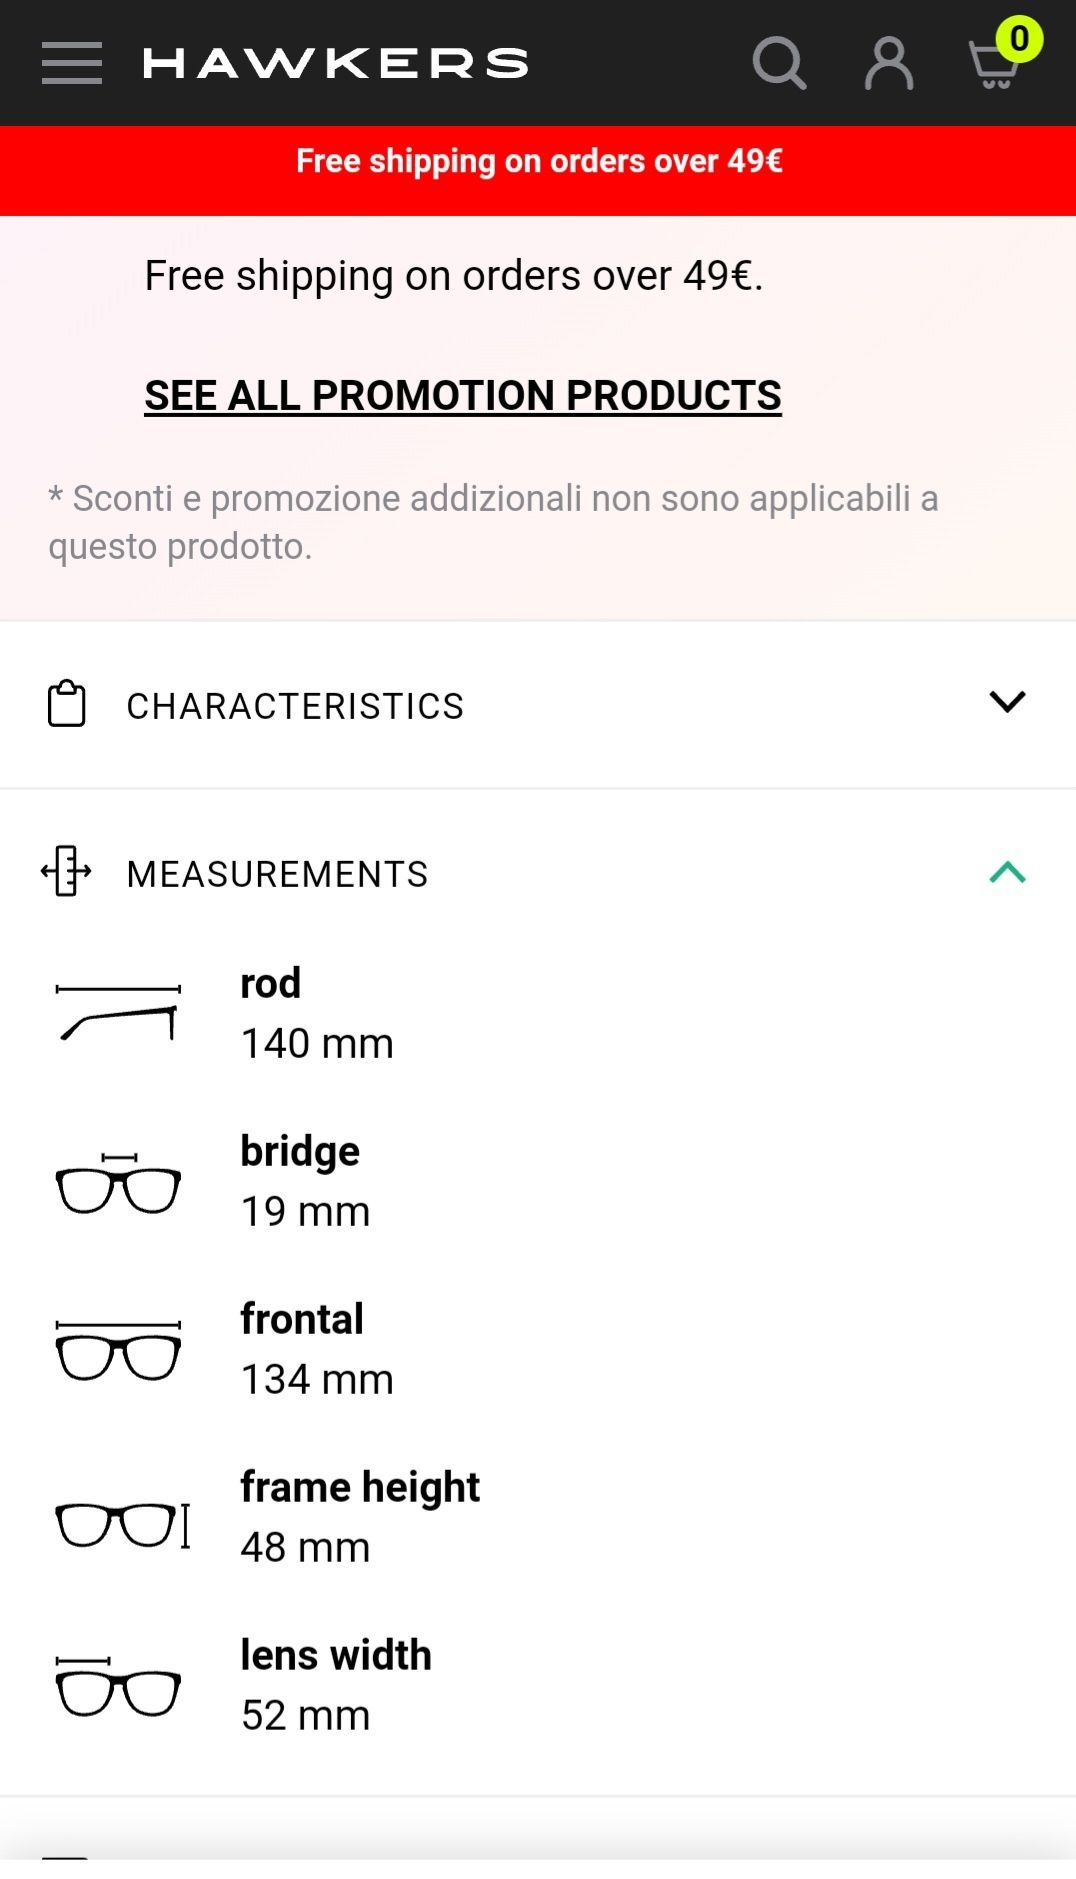
Task: Click the lens width glasses icon
Action: [x=118, y=1686]
